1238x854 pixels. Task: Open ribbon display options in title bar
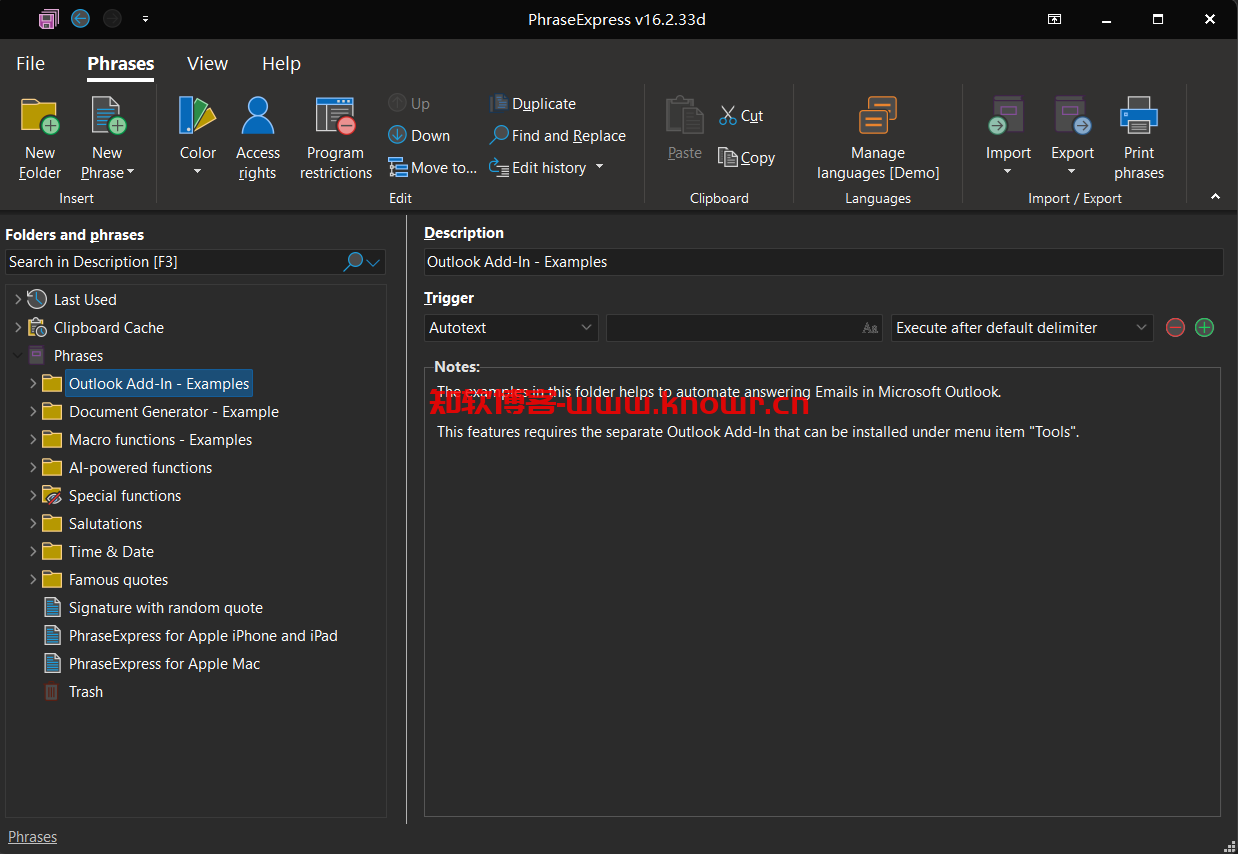coord(1054,19)
